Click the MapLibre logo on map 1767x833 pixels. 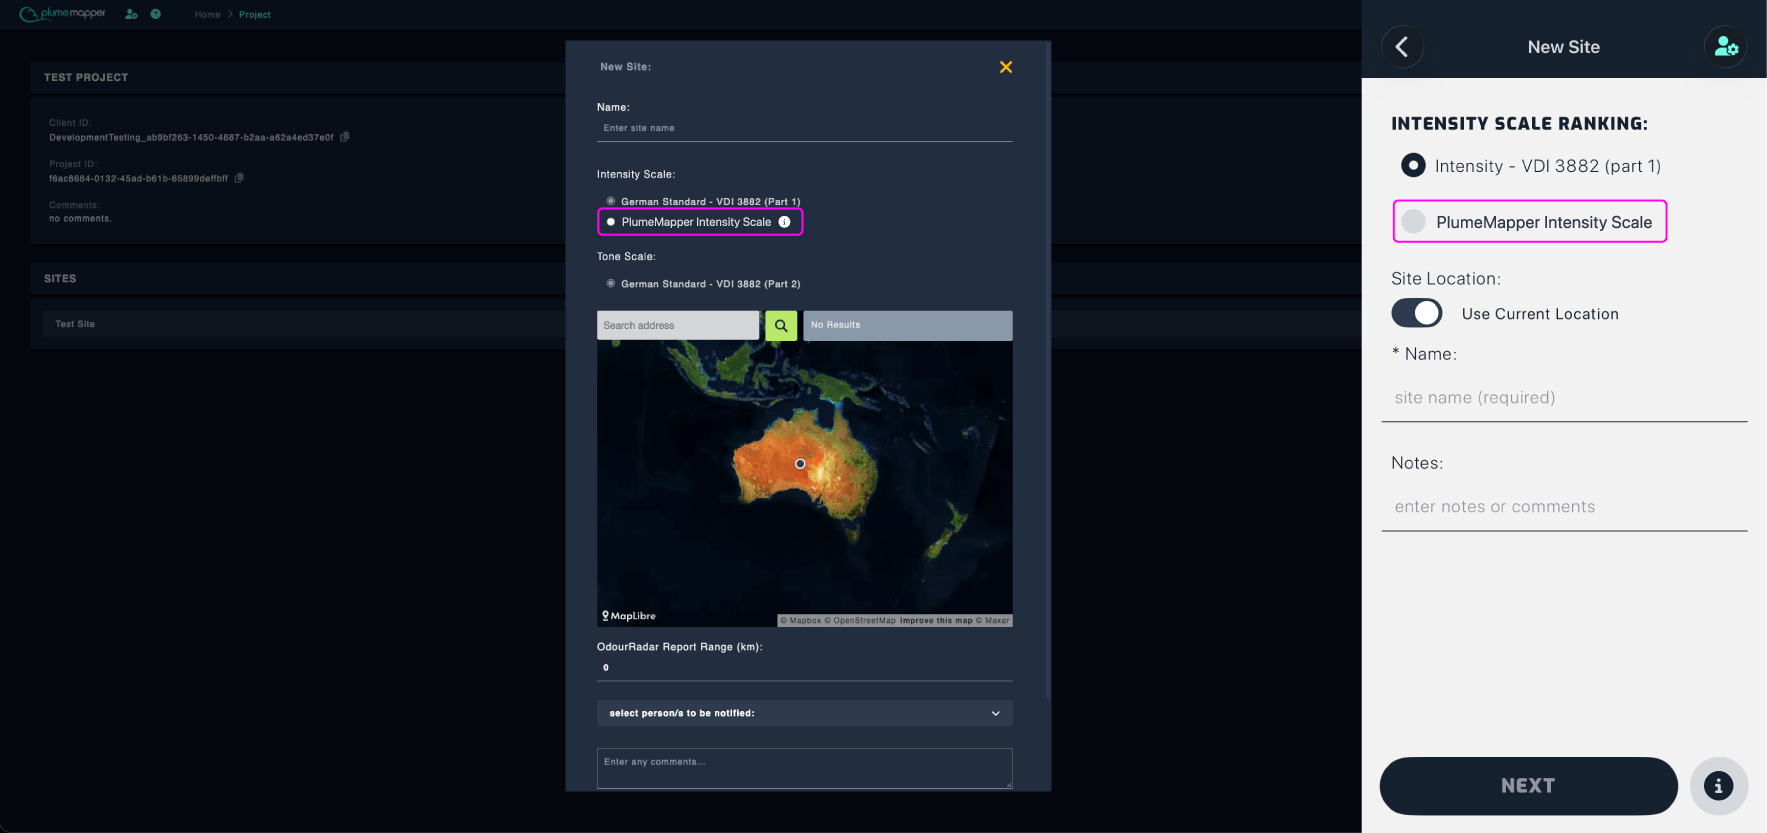coord(629,616)
